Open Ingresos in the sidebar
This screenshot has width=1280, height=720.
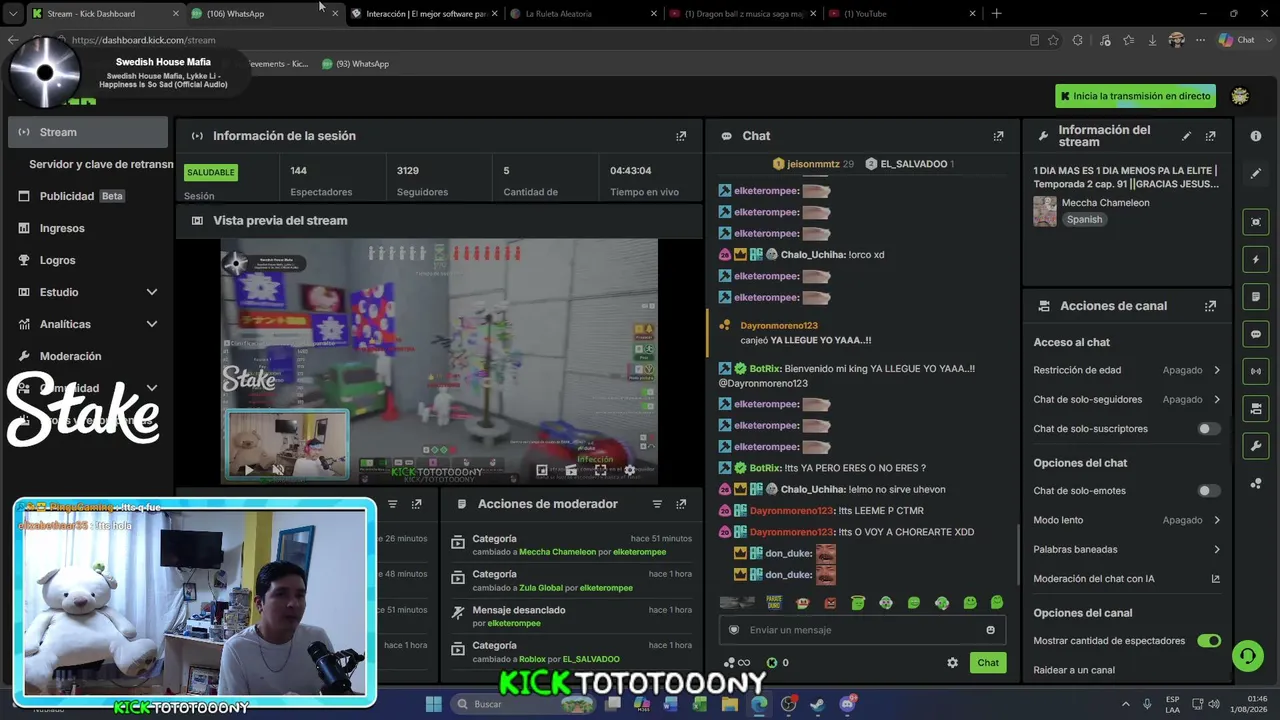(x=88, y=228)
